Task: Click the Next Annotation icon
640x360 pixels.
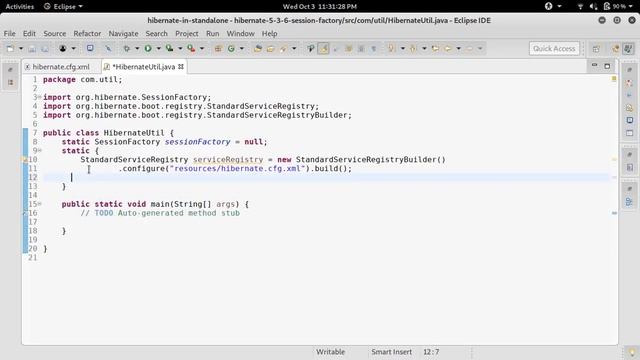Action: (391, 49)
